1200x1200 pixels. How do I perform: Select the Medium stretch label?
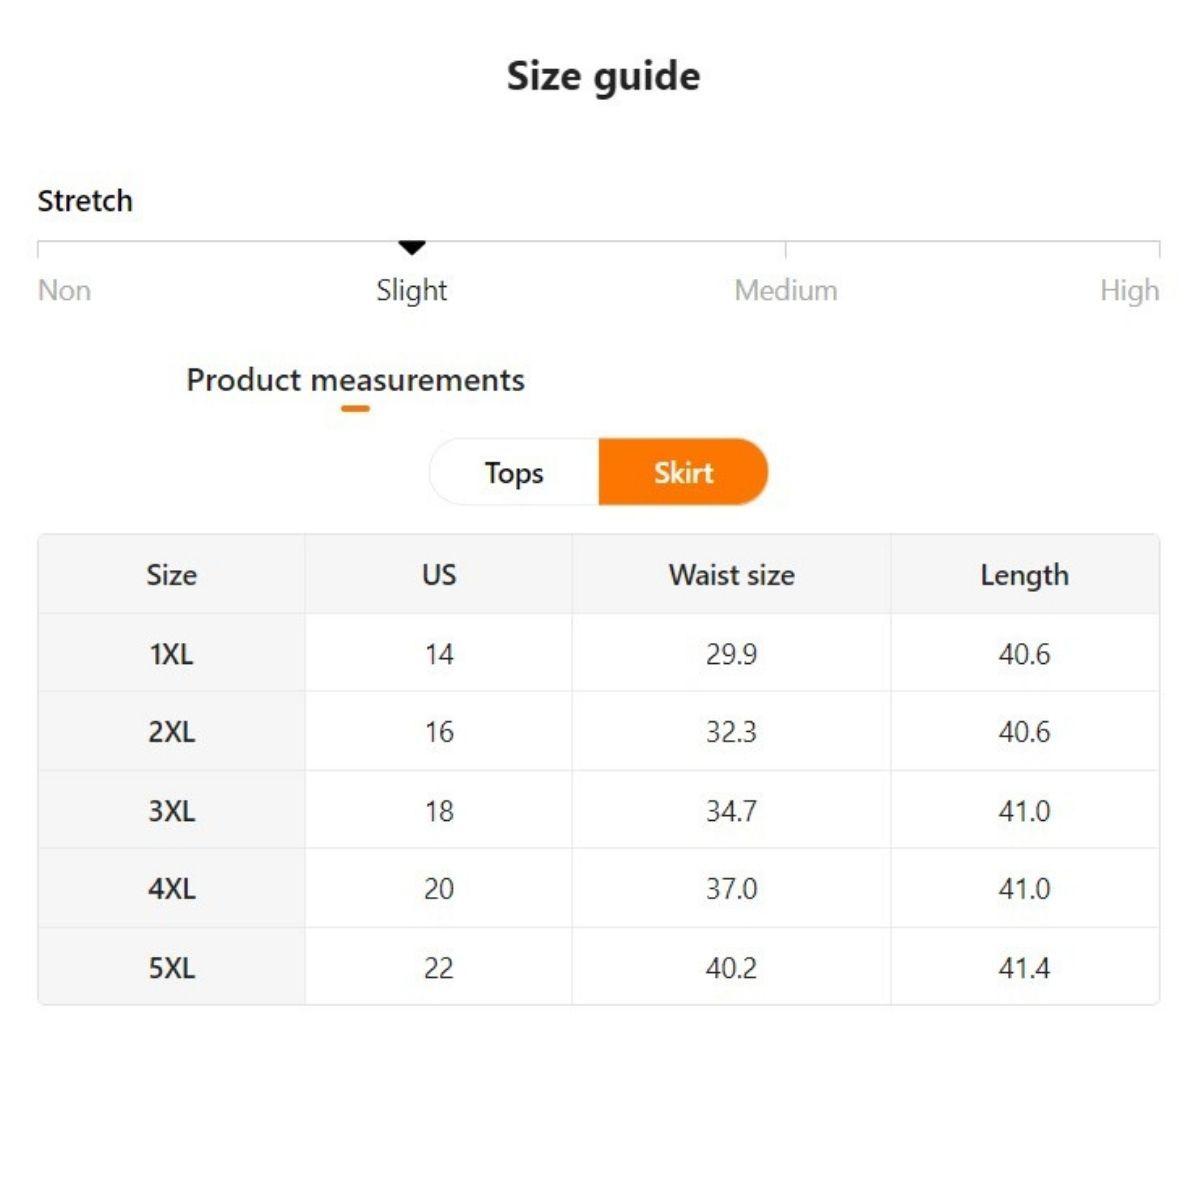click(x=786, y=290)
